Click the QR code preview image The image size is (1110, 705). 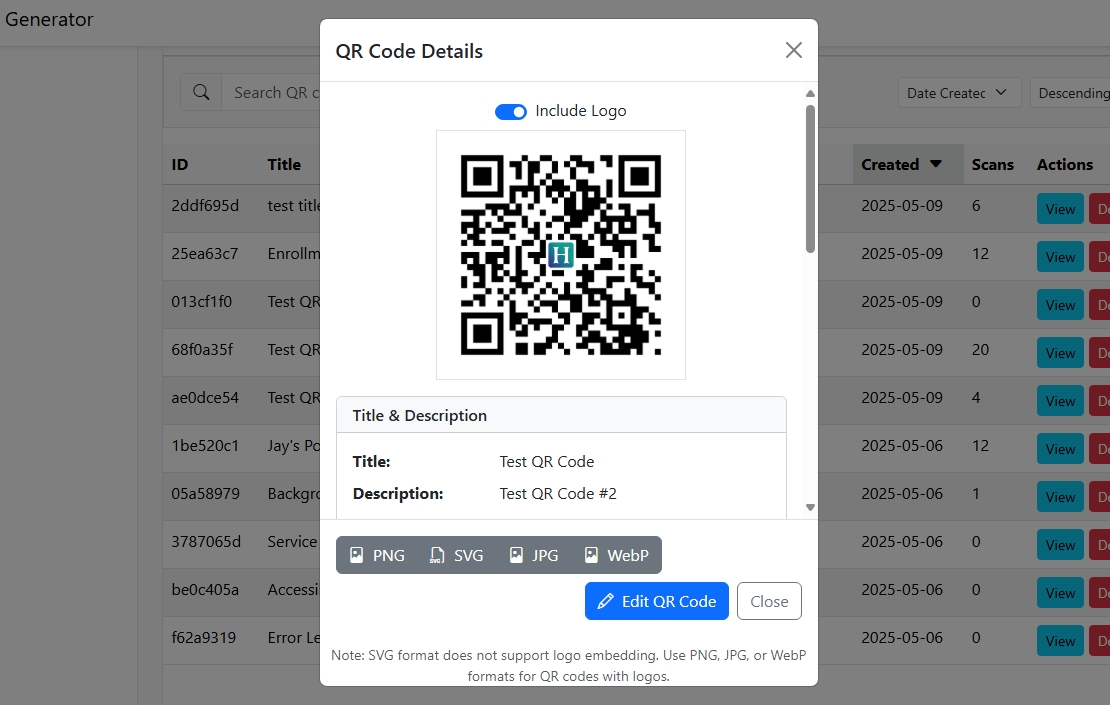coord(561,255)
